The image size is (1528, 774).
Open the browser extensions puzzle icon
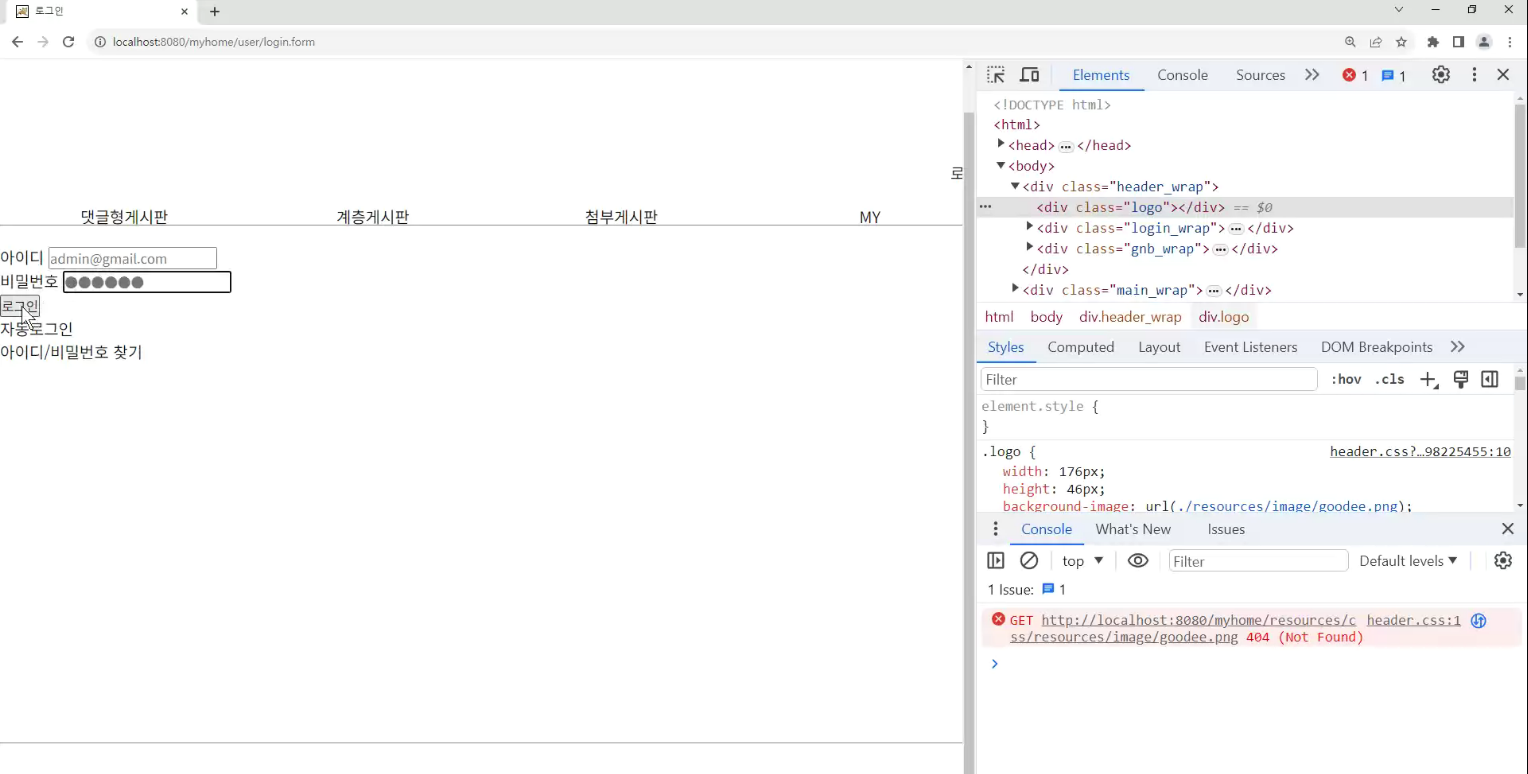(1433, 42)
